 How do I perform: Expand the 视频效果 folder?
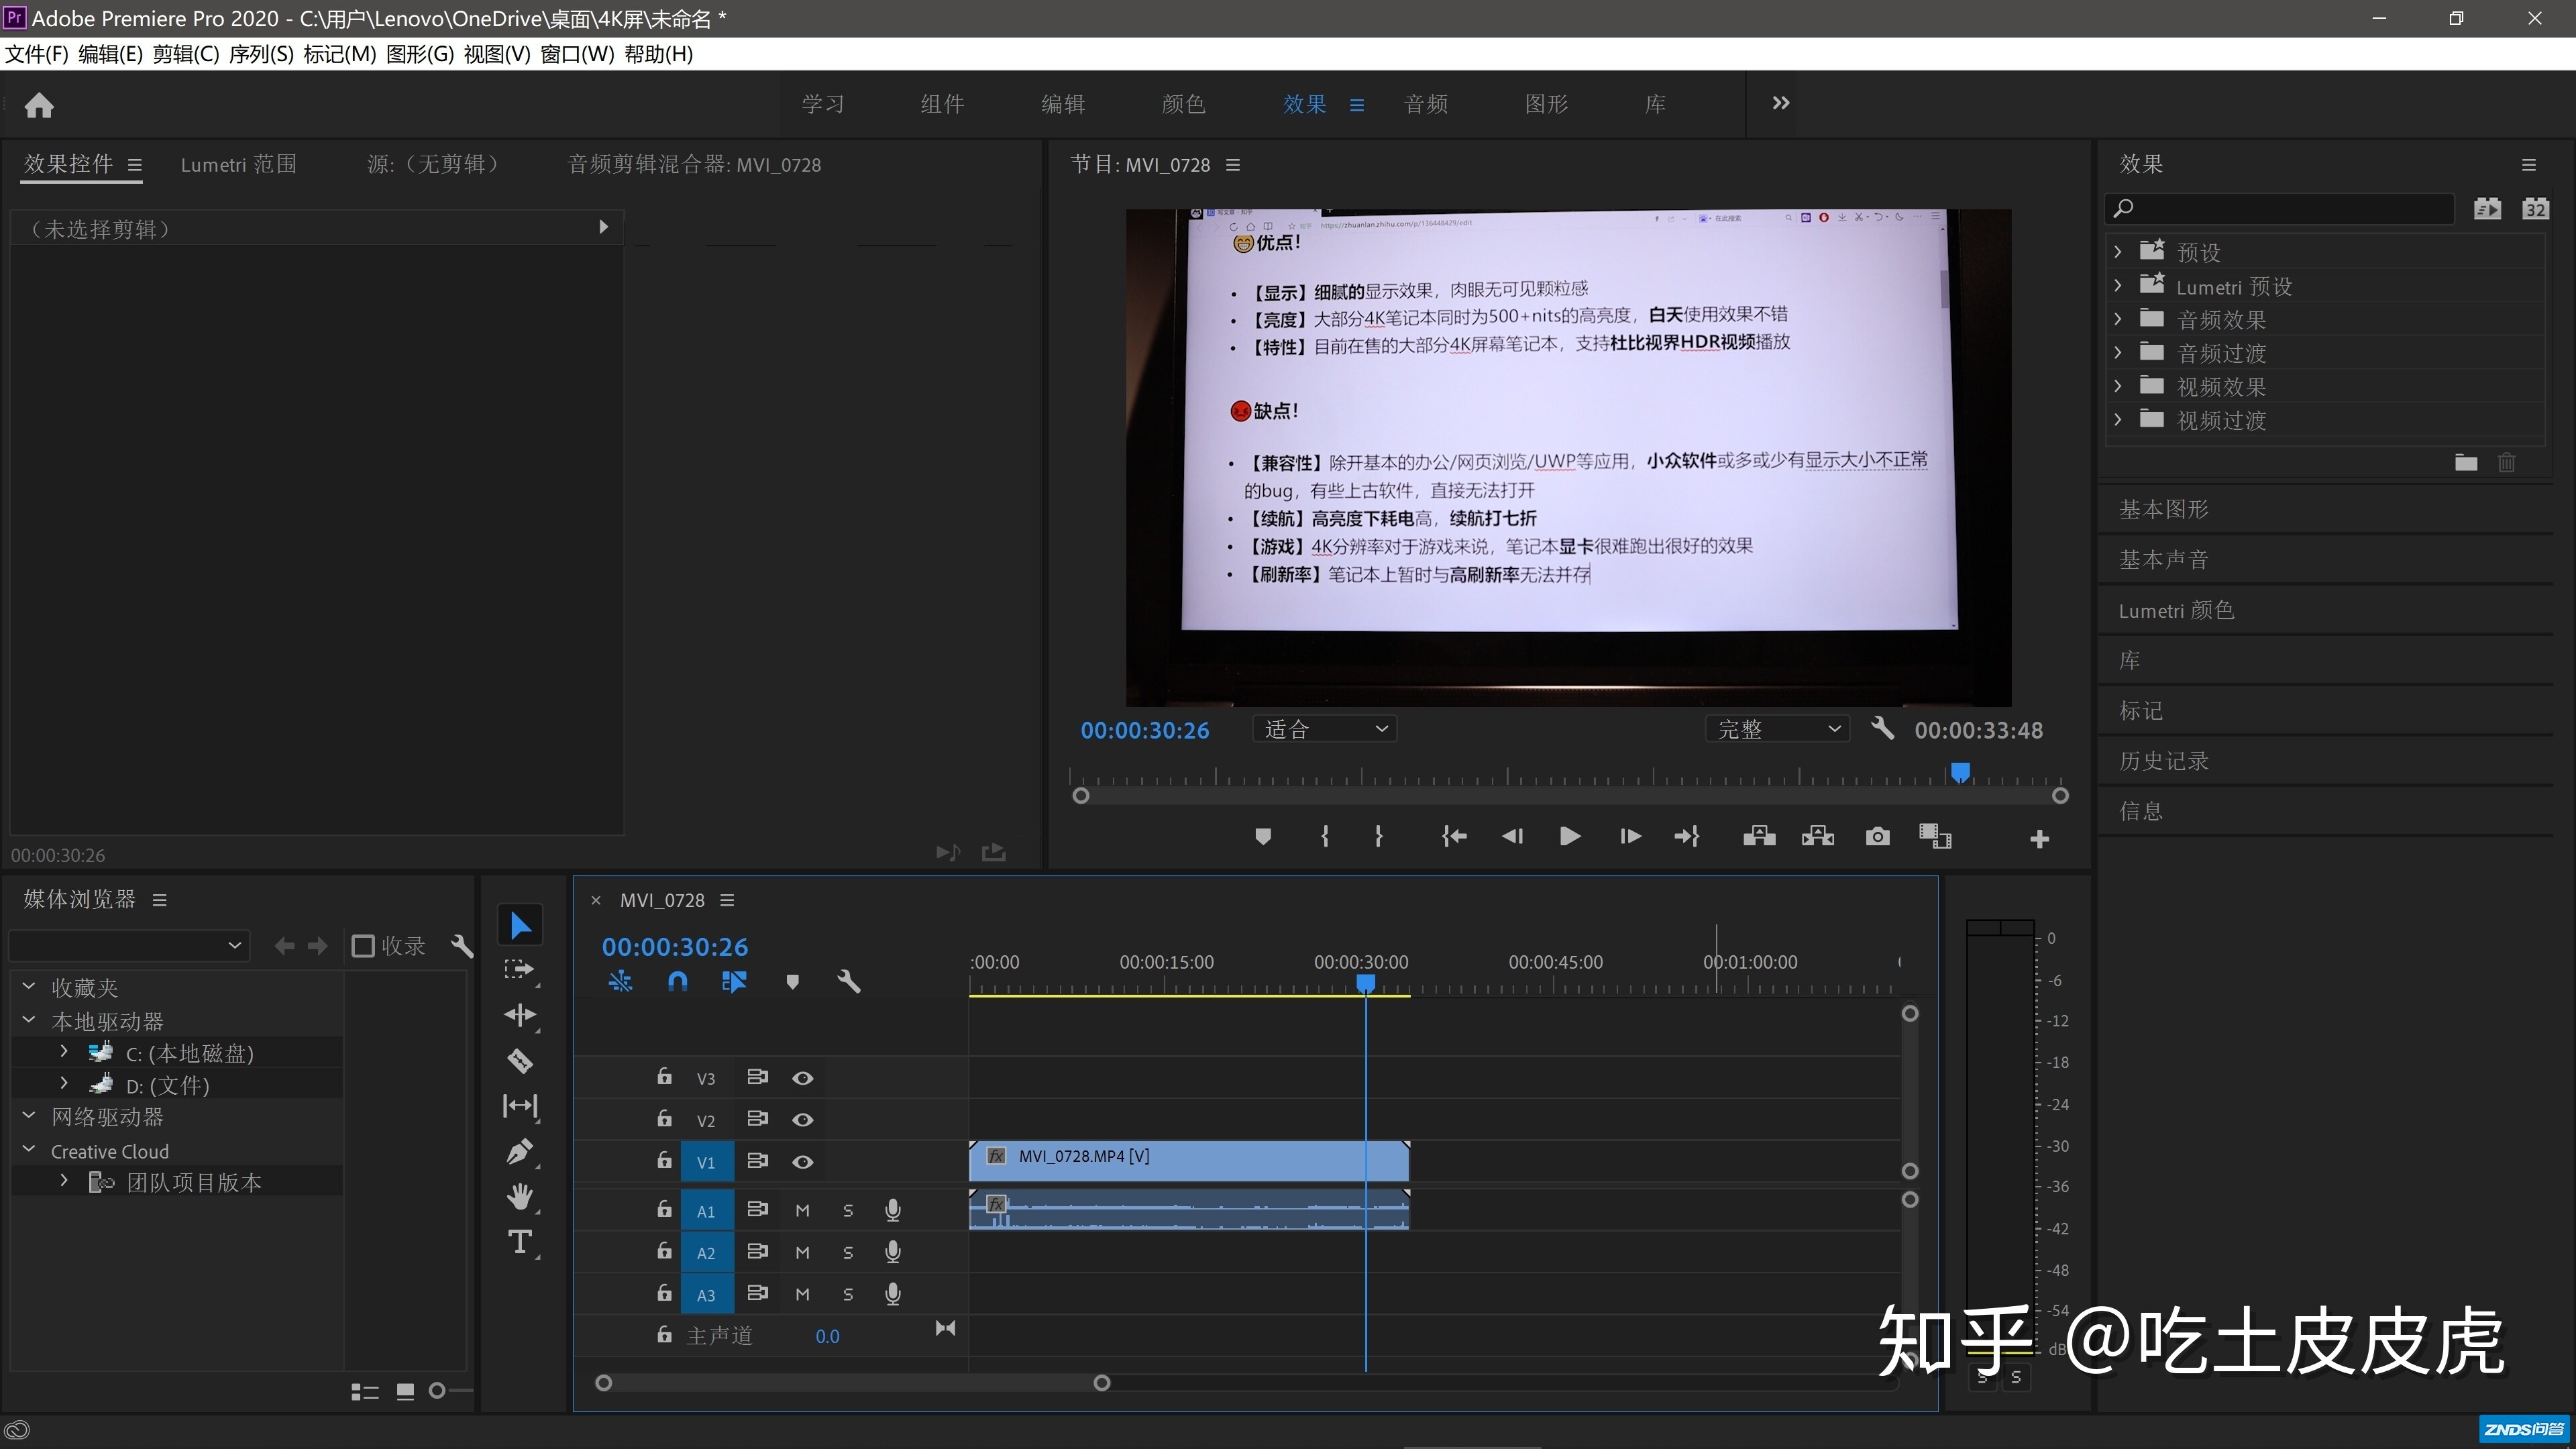[2117, 386]
